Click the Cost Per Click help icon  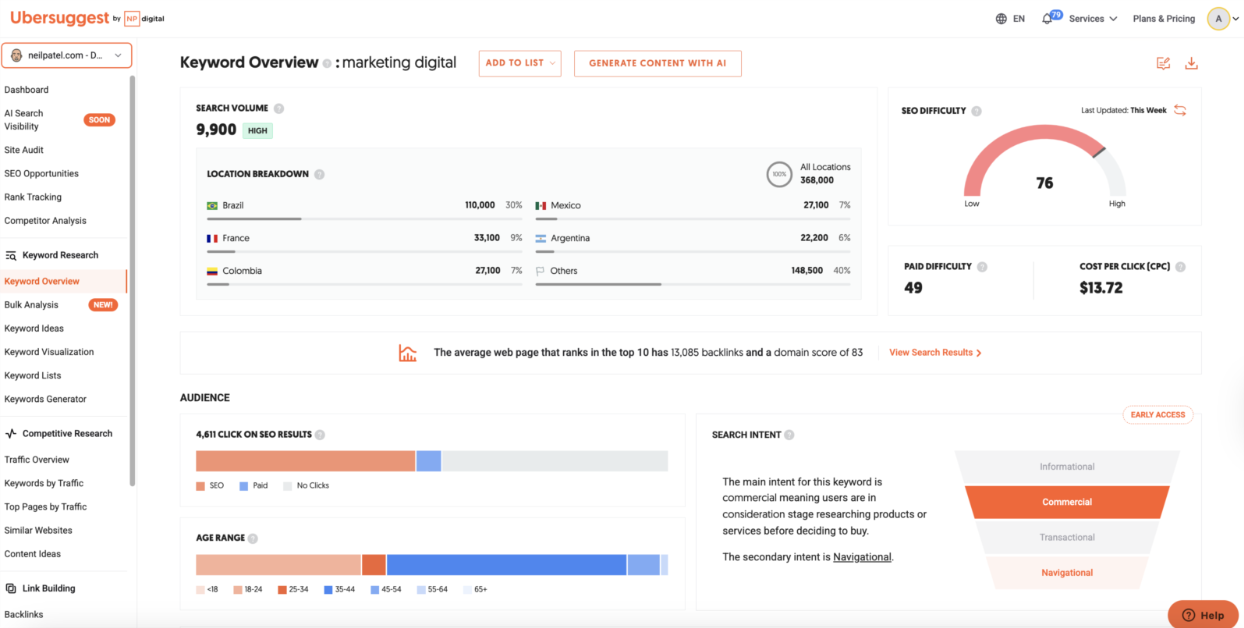coord(1180,267)
